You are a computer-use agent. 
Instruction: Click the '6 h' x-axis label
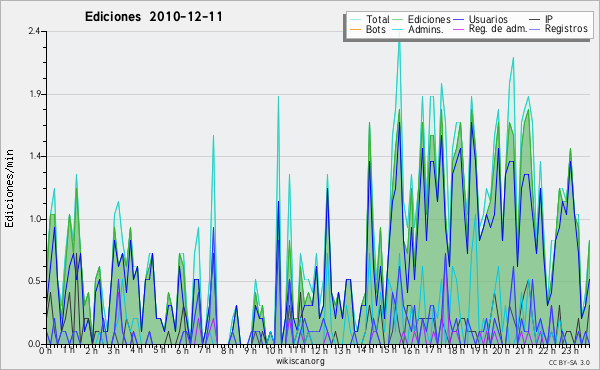(182, 351)
